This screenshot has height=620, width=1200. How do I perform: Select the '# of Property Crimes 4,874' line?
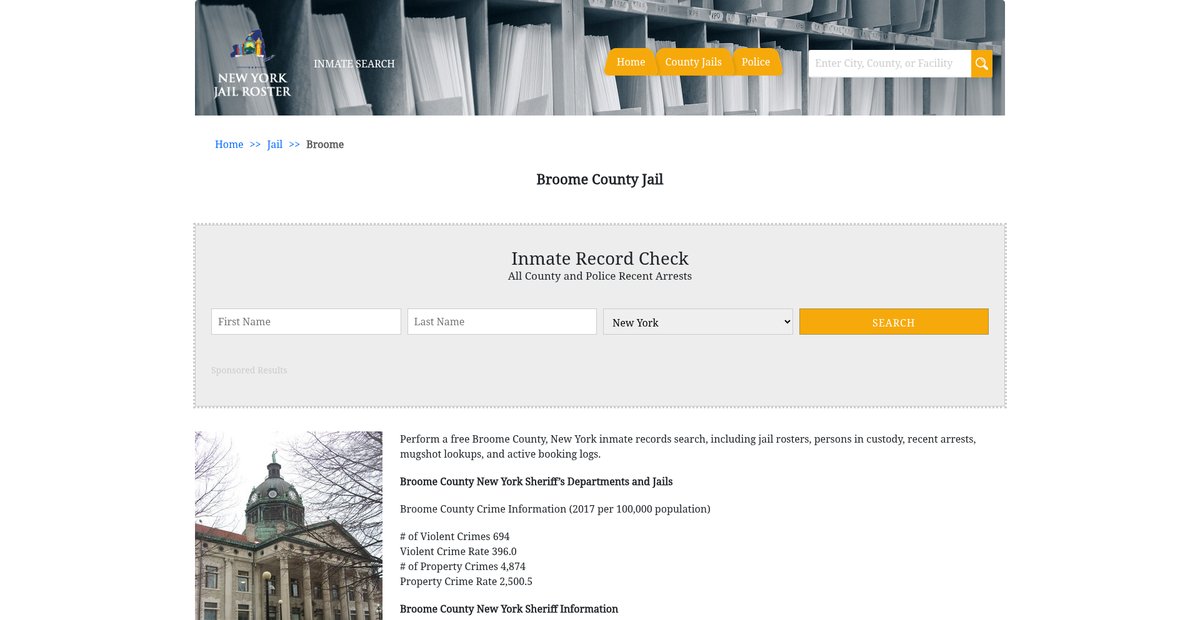(x=463, y=567)
